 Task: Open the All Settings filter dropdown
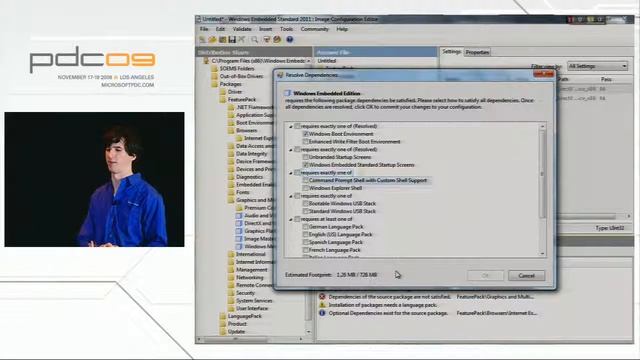[598, 66]
